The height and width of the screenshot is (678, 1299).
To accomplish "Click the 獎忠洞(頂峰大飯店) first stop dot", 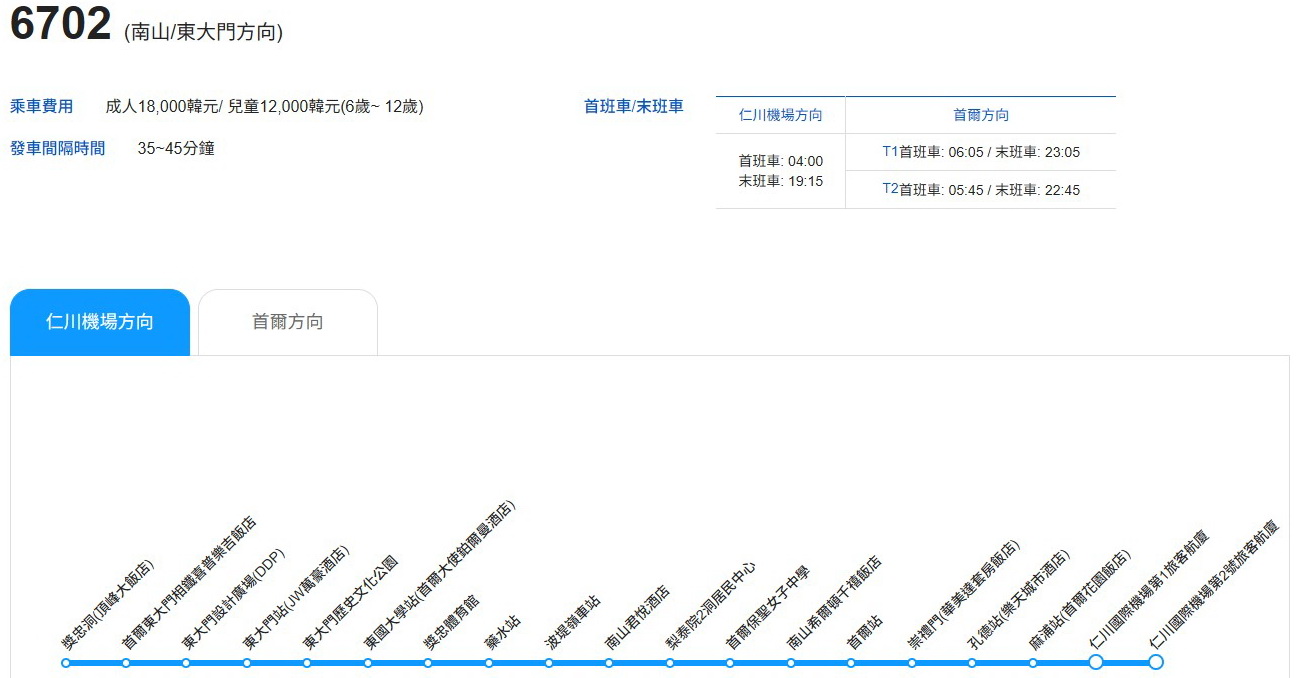I will coord(65,662).
